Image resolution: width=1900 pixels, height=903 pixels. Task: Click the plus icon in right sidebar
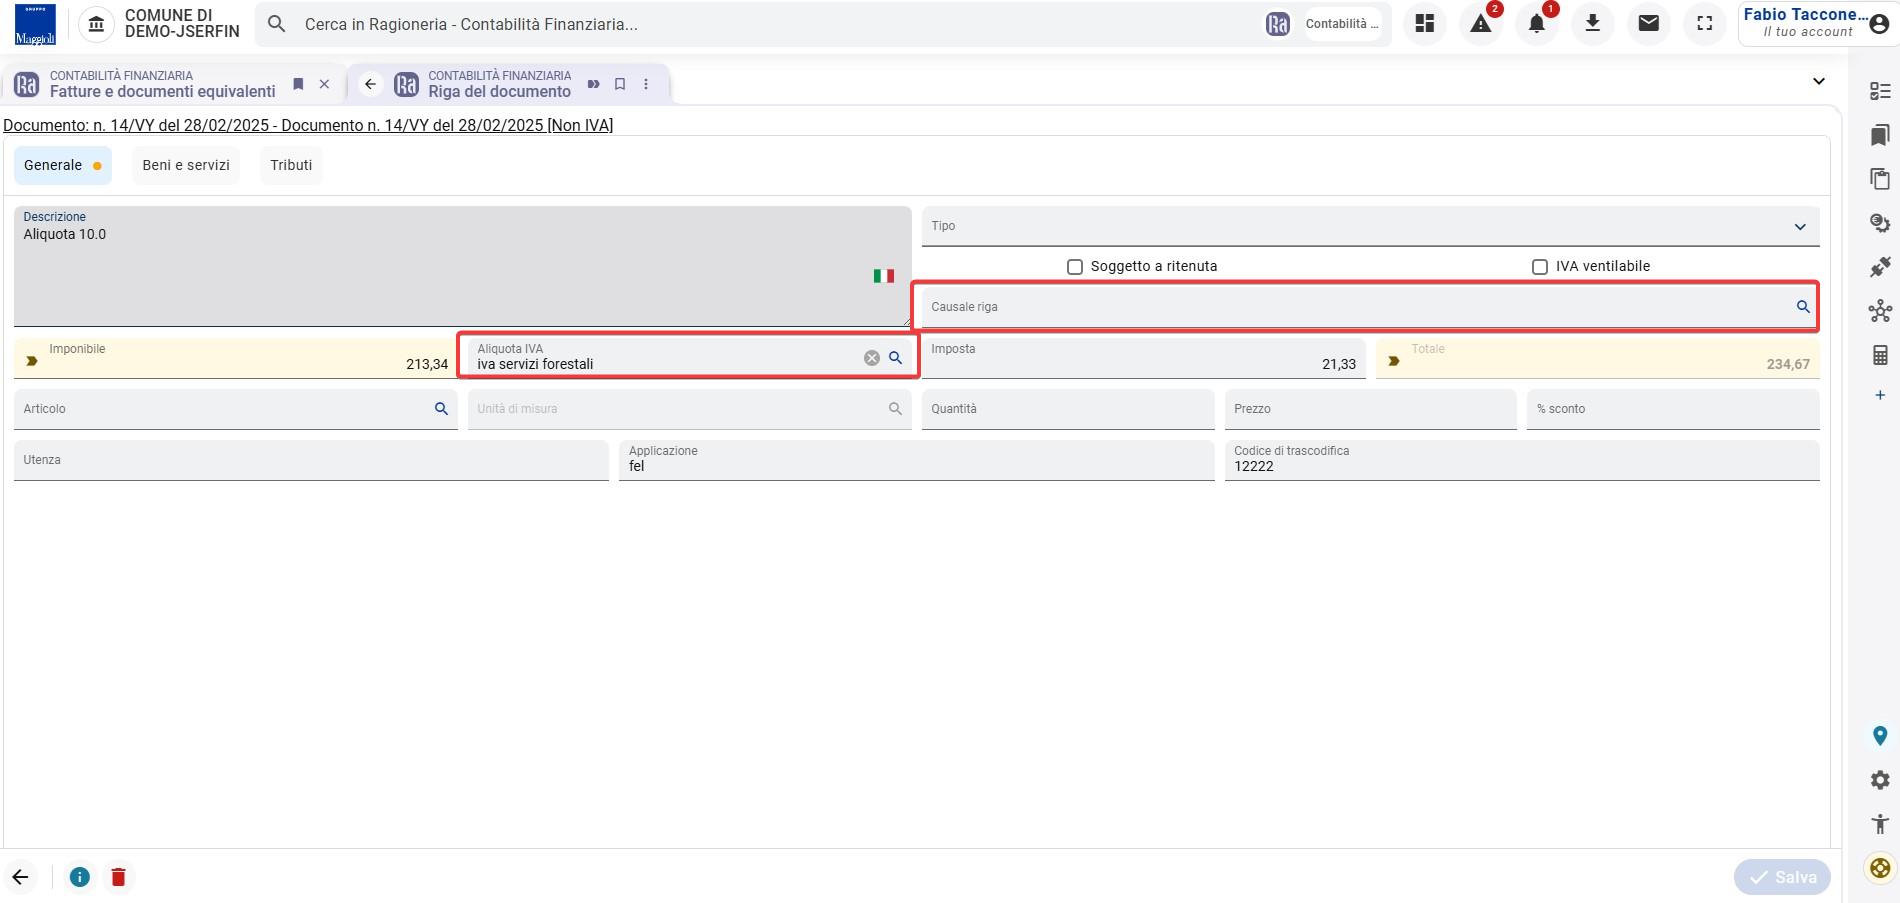tap(1880, 395)
